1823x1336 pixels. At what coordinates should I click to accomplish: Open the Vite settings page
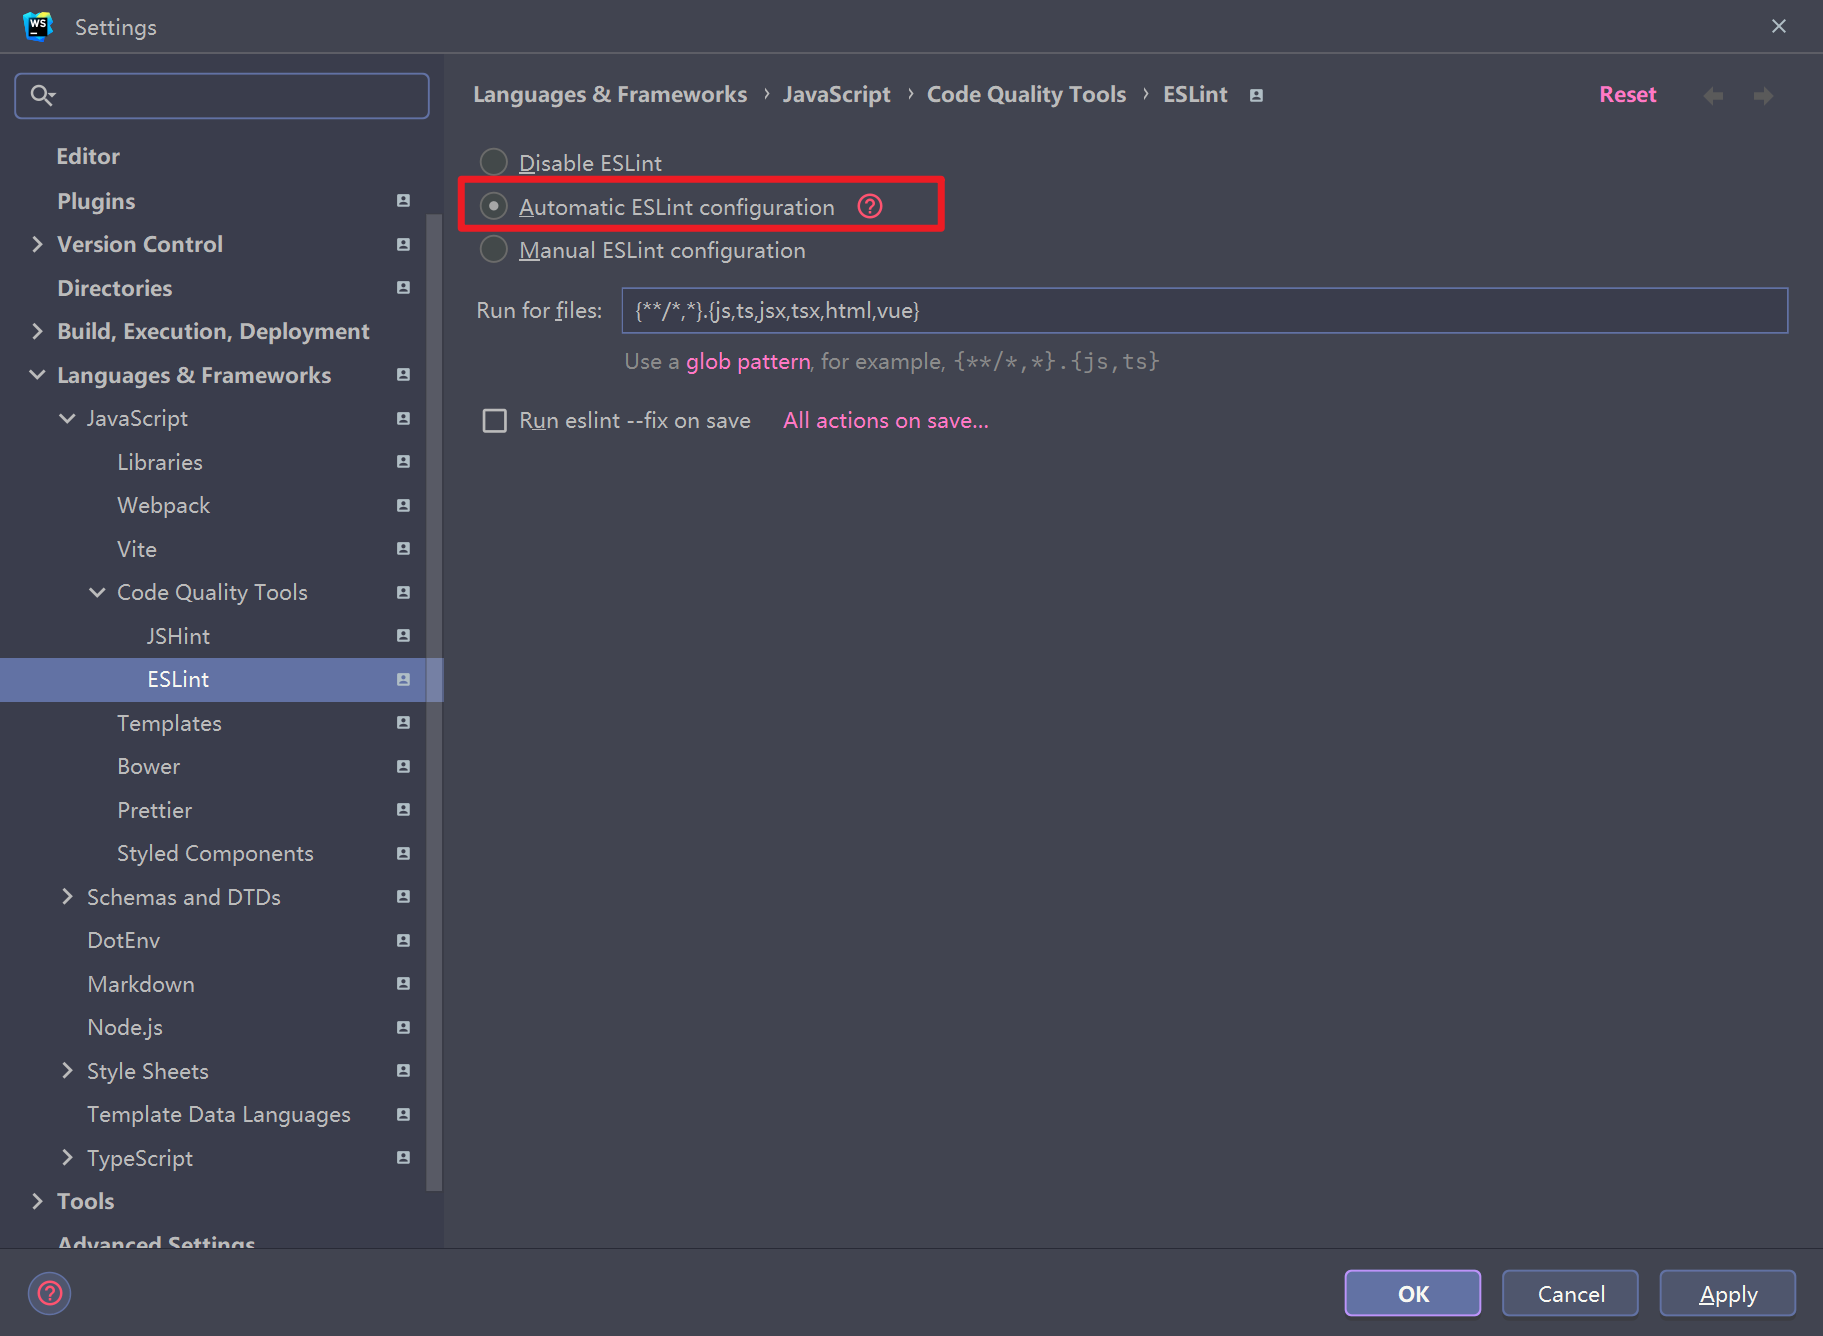136,549
